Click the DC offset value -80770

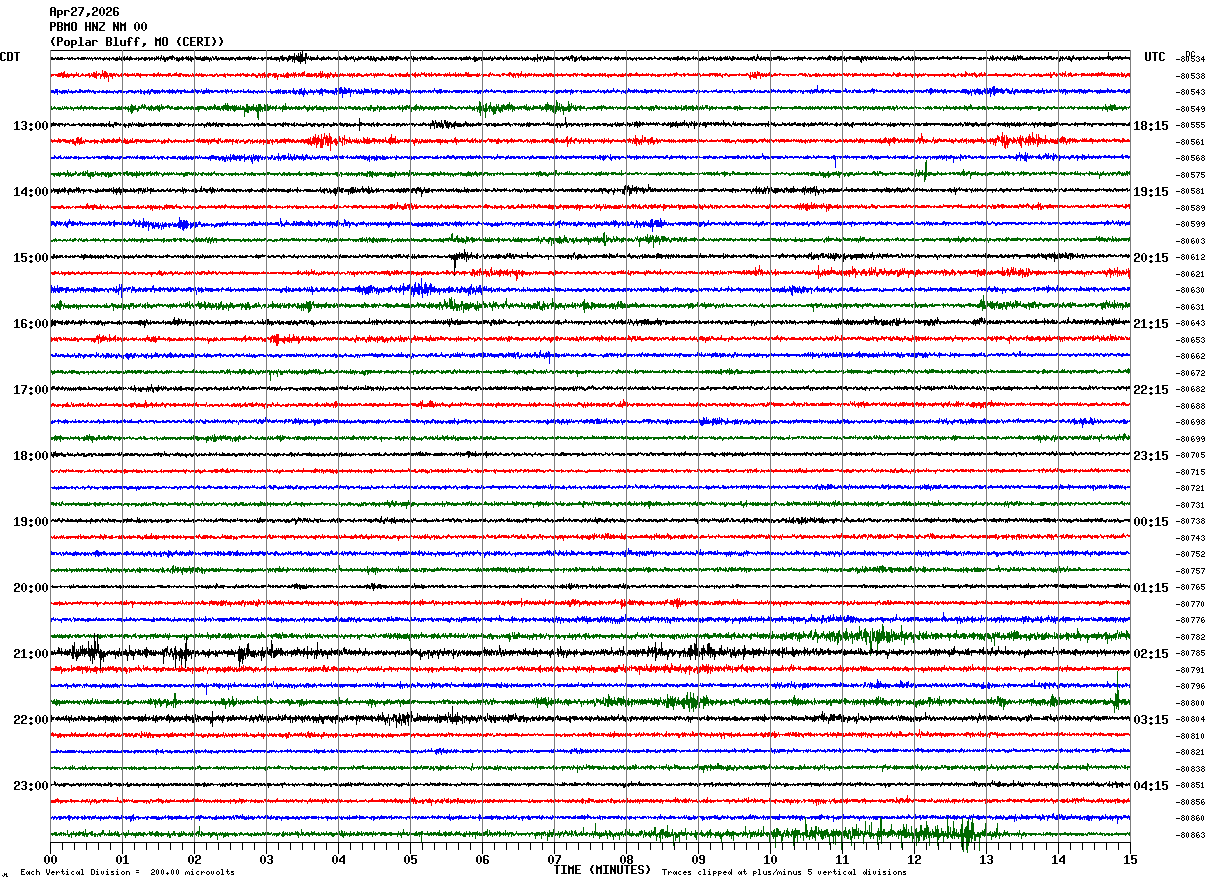[1190, 604]
